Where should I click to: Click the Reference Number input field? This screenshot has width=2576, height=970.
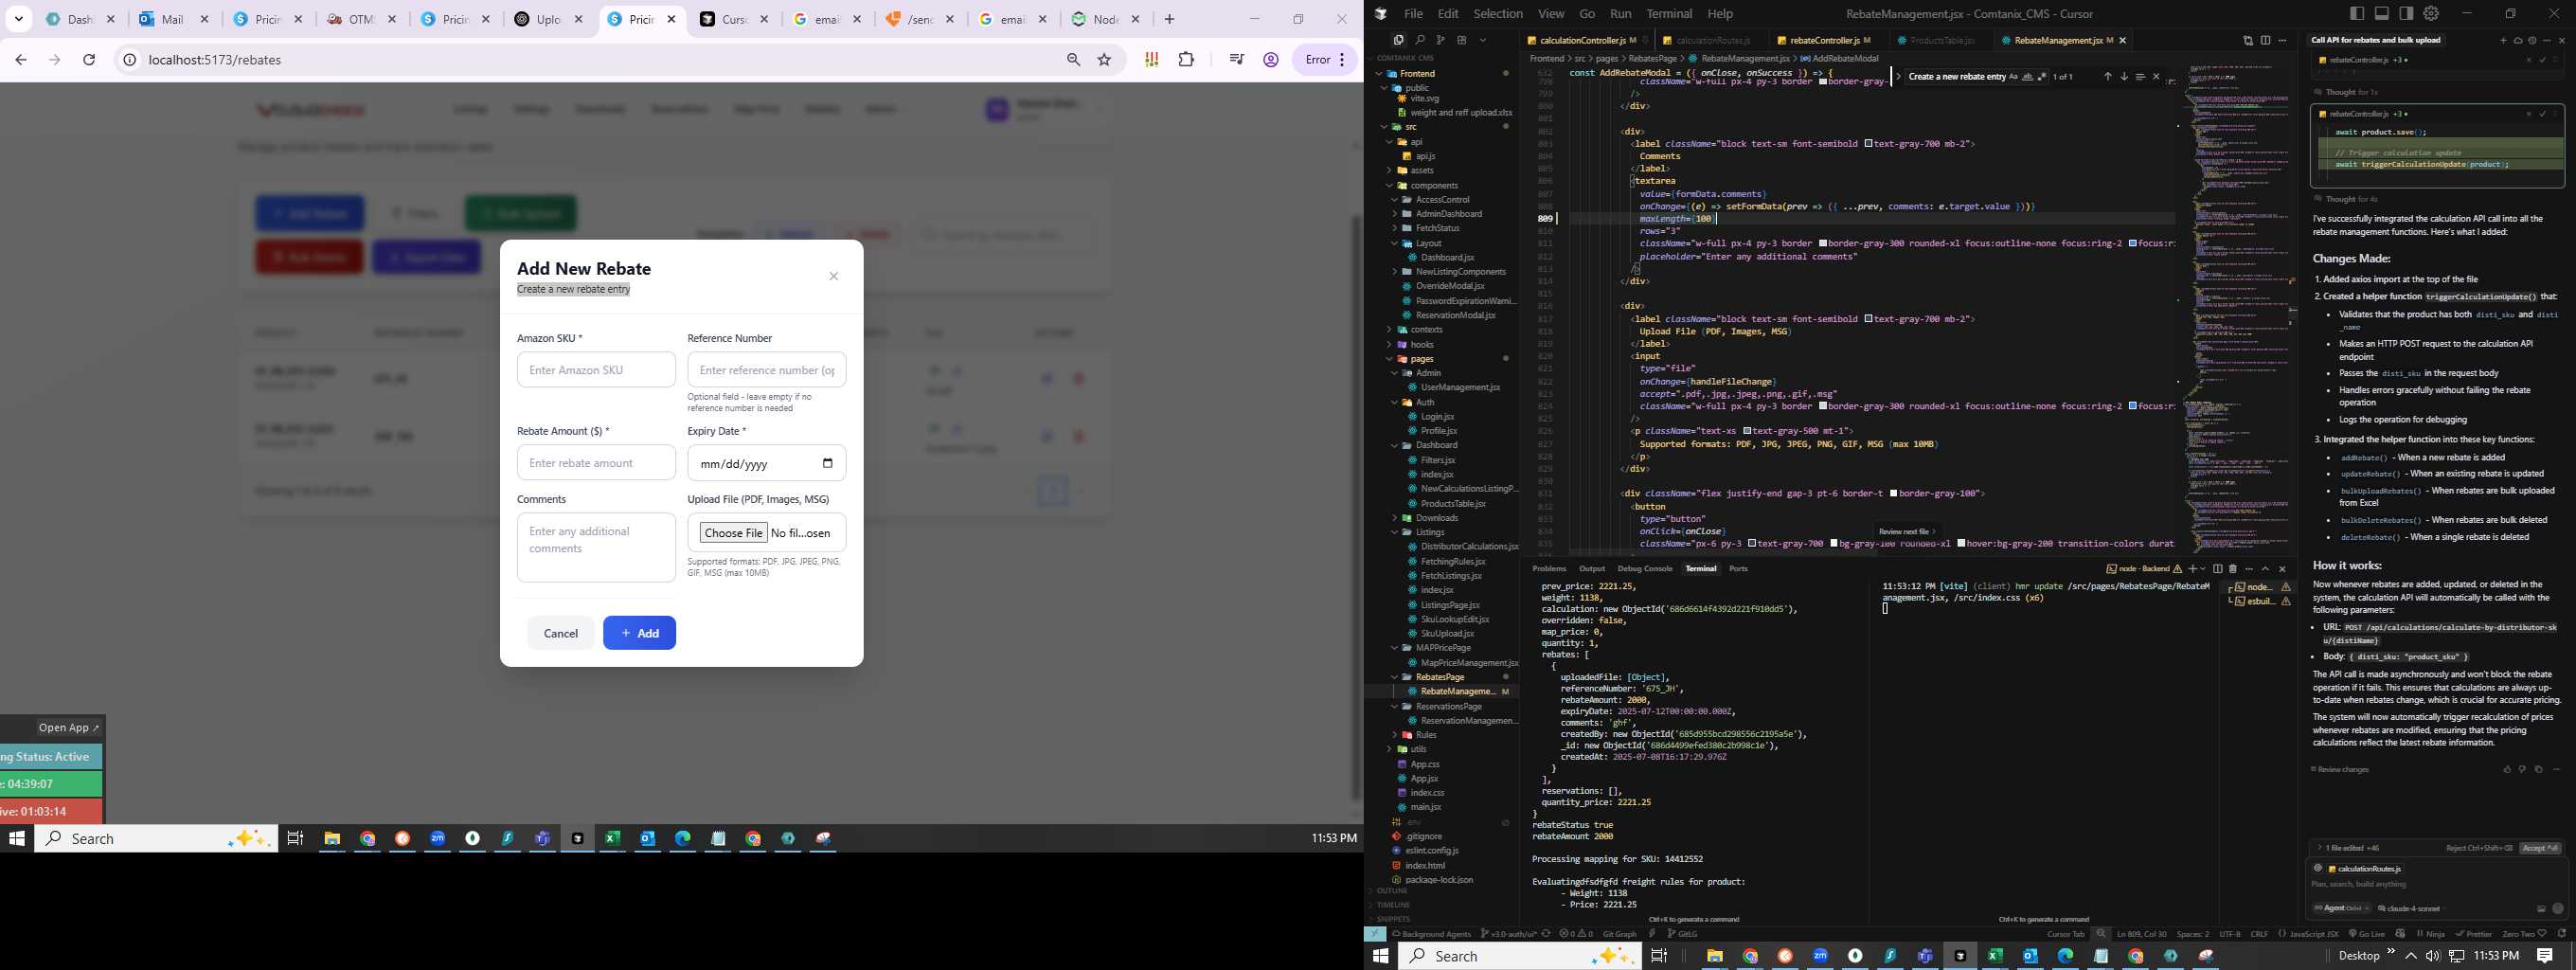pos(767,369)
